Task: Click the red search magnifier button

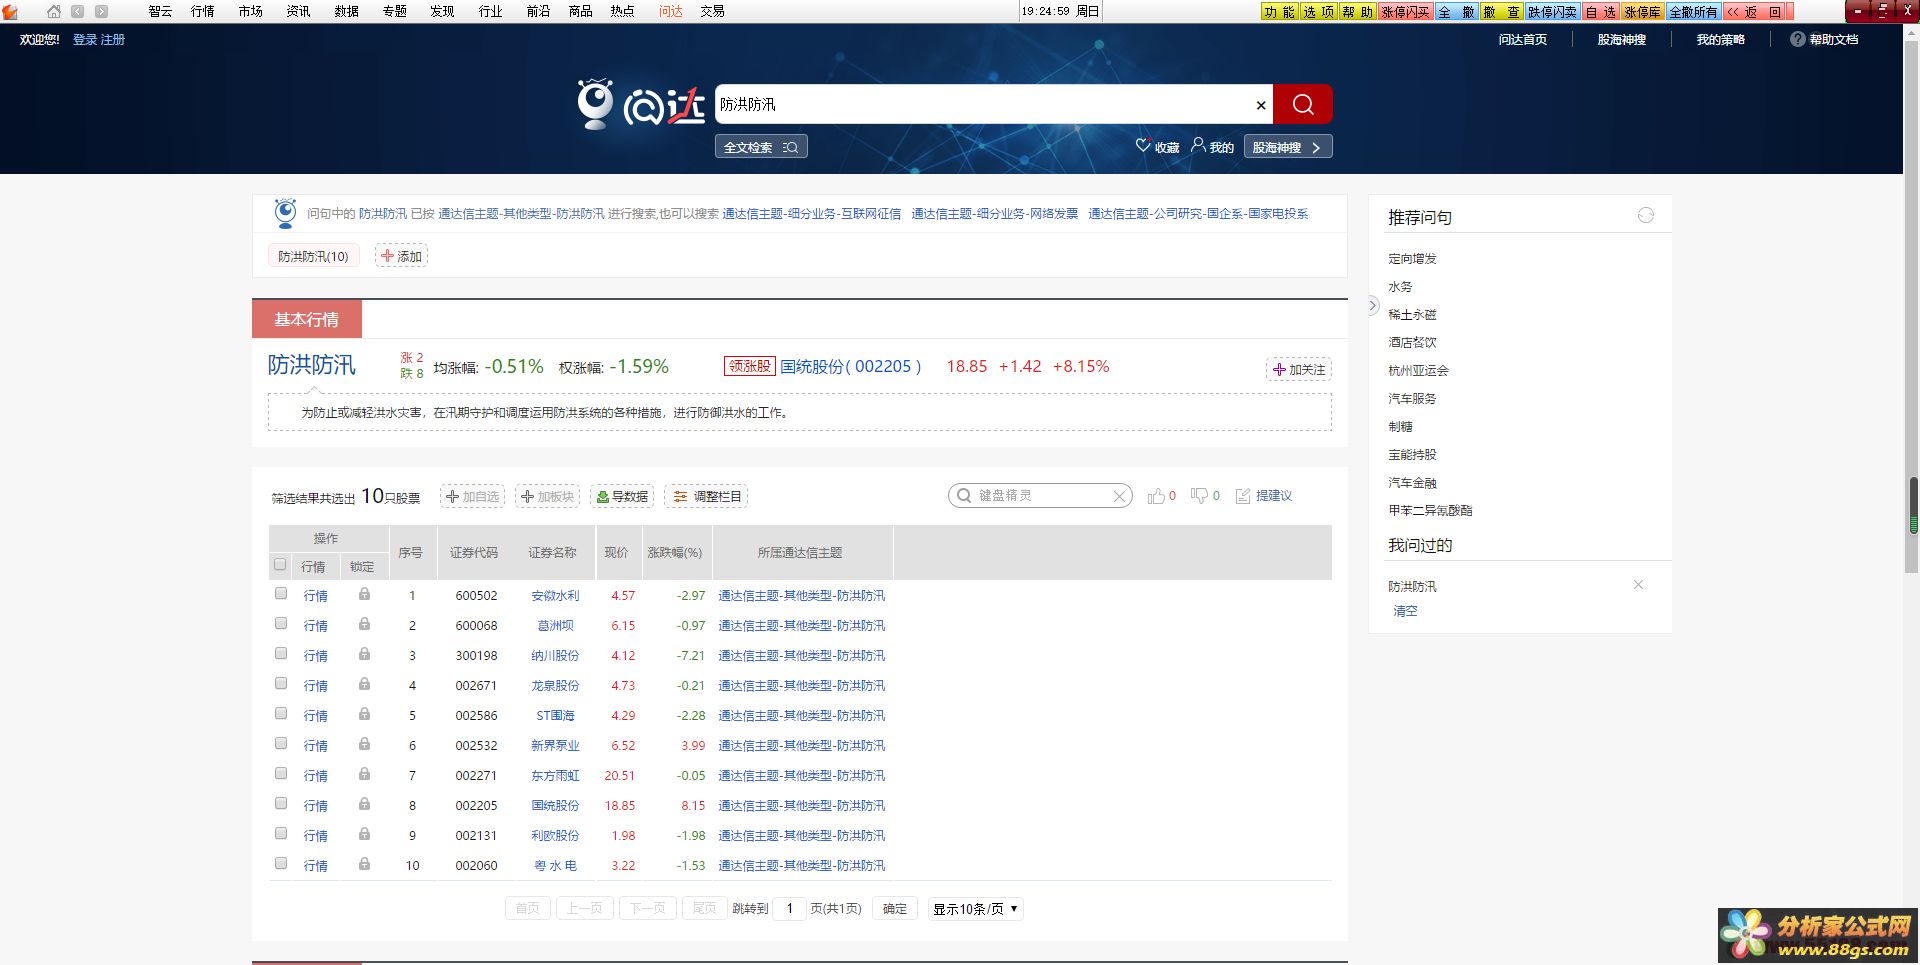Action: coord(1303,104)
